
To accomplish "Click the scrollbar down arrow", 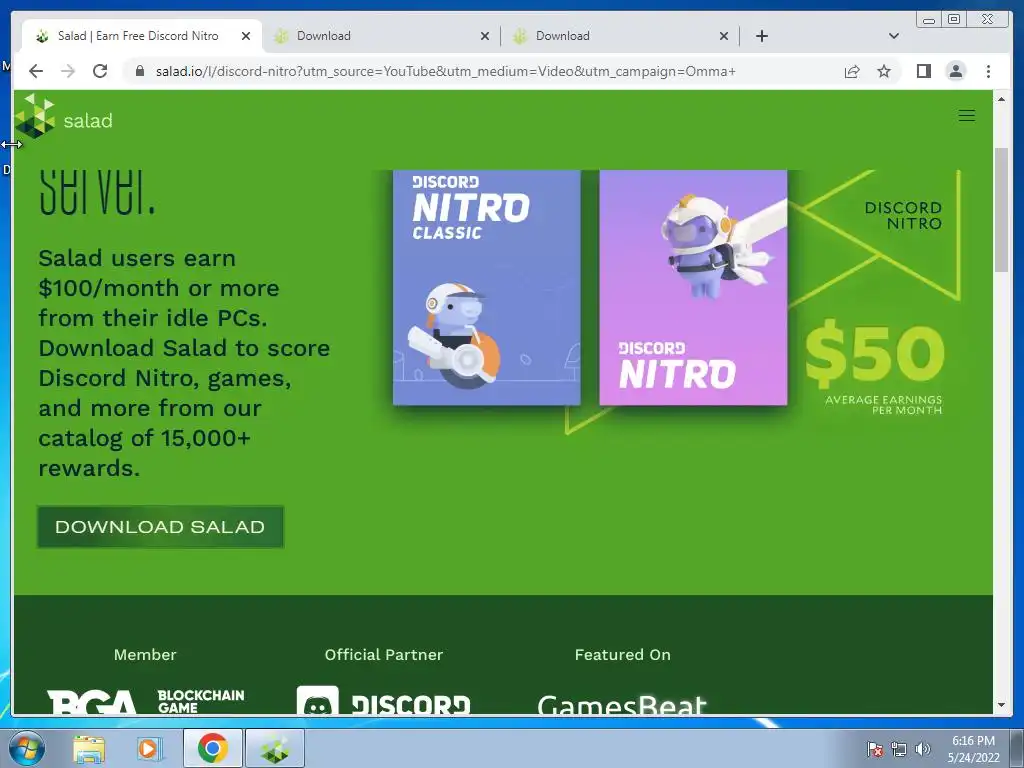I will click(1001, 706).
